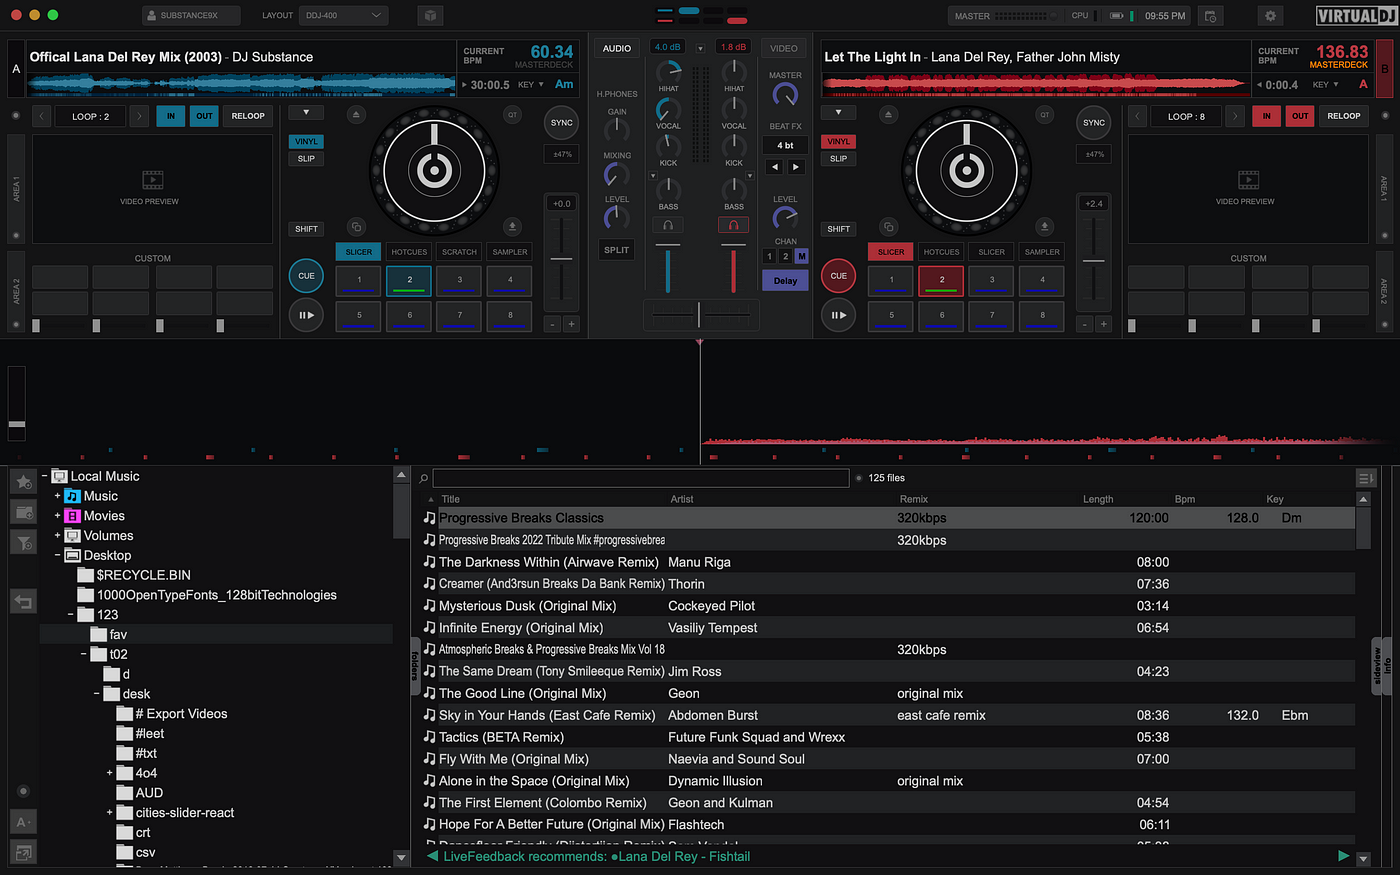Click SHIFT on deck B
Screen dimensions: 1400x875
click(838, 229)
